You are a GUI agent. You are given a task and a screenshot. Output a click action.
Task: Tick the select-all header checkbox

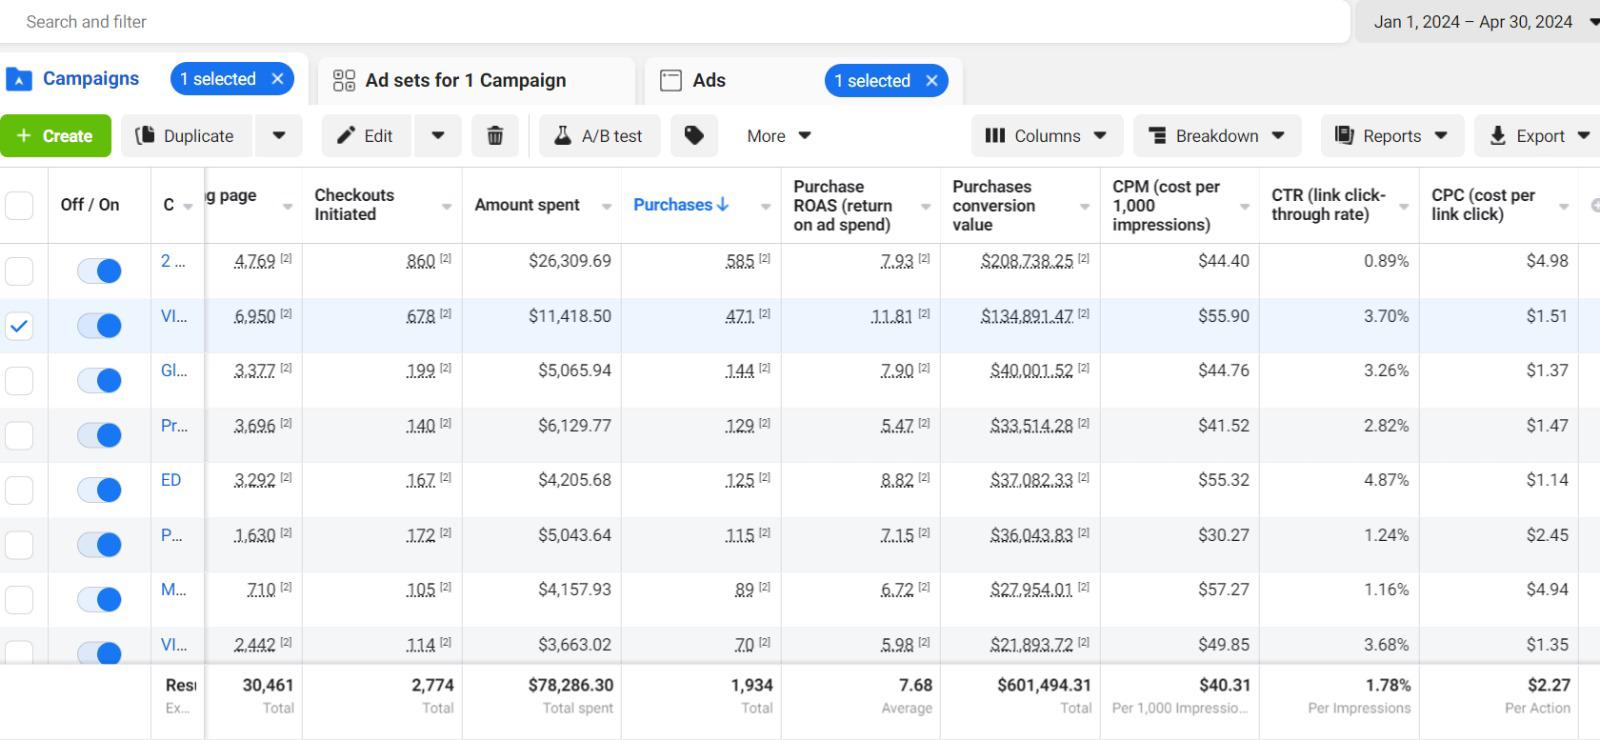pos(19,205)
